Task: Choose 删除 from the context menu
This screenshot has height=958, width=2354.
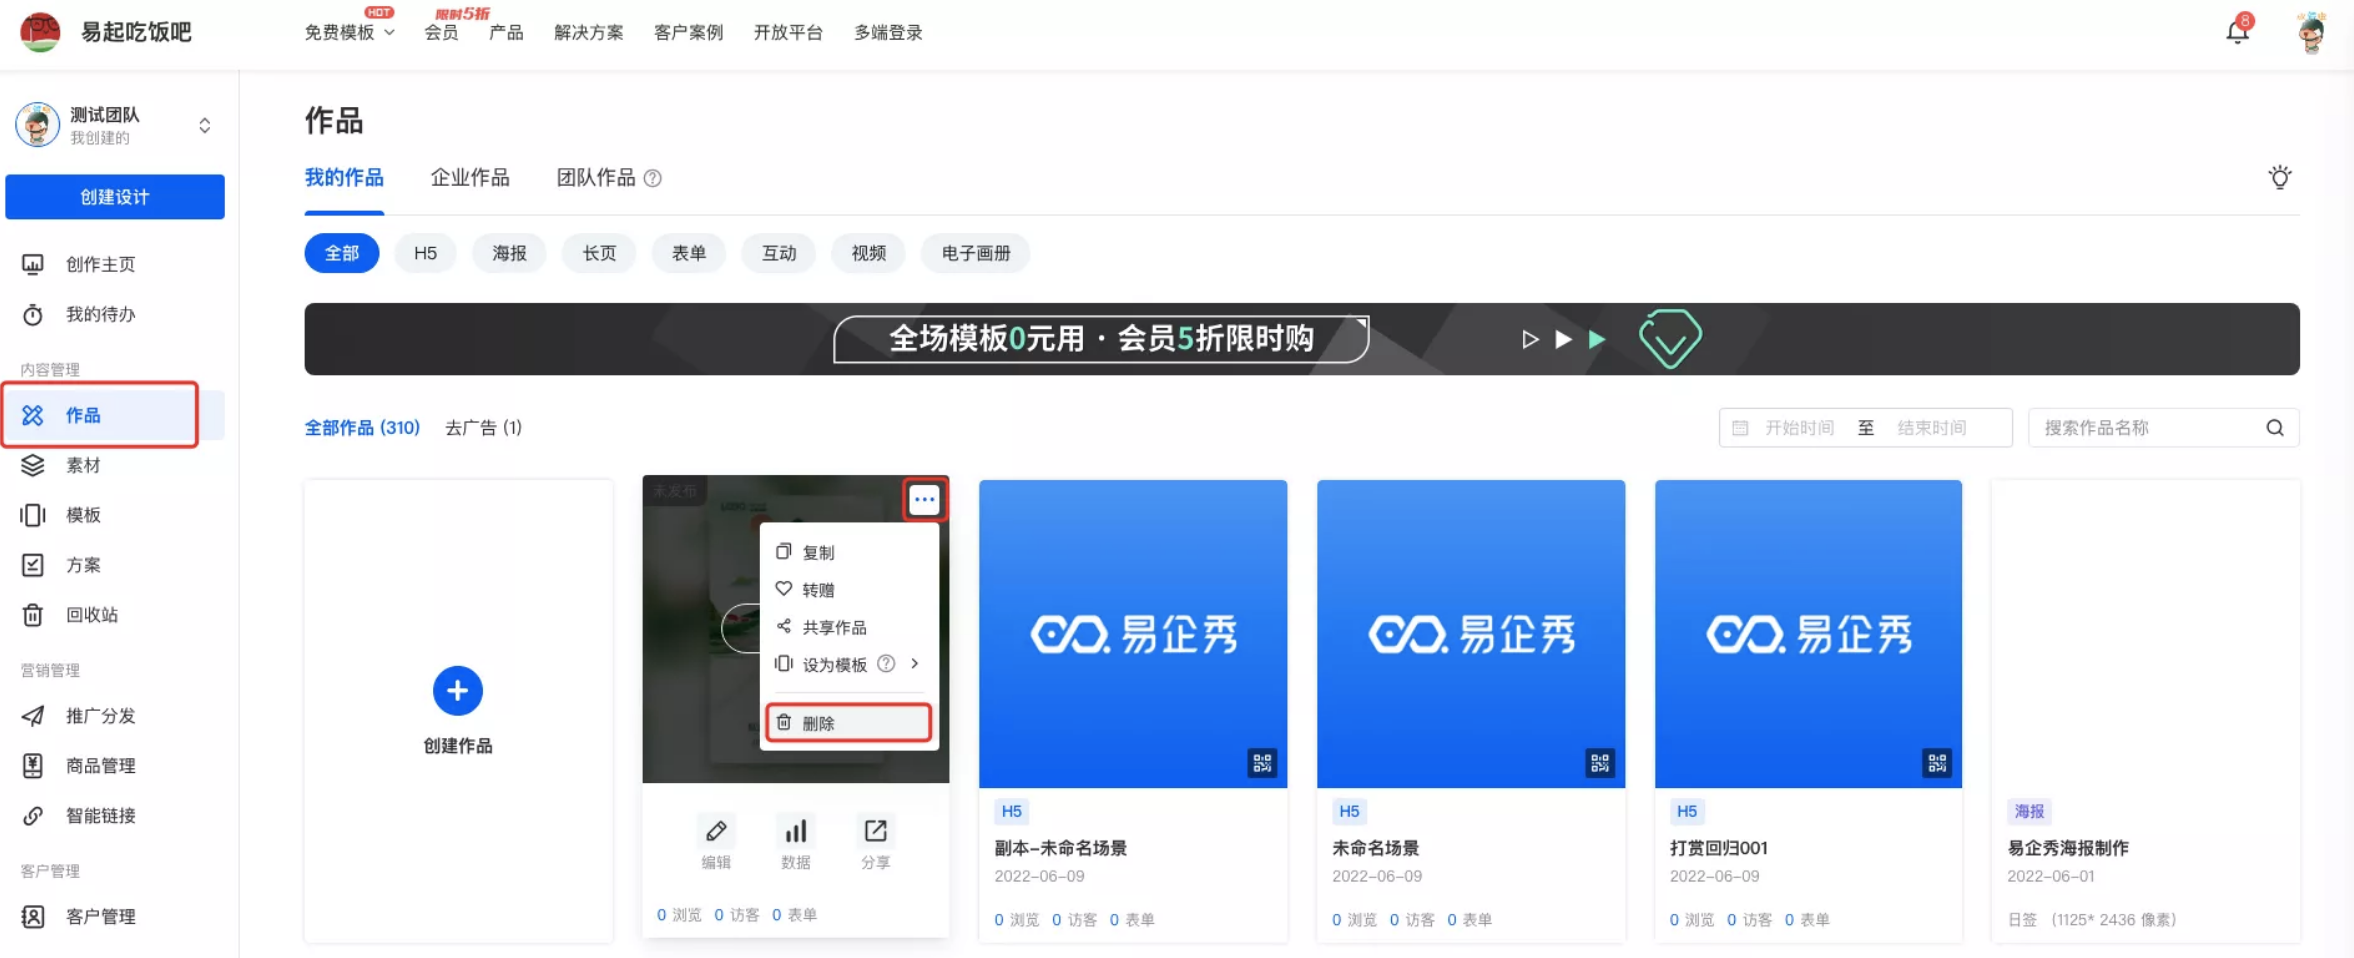Action: 848,723
